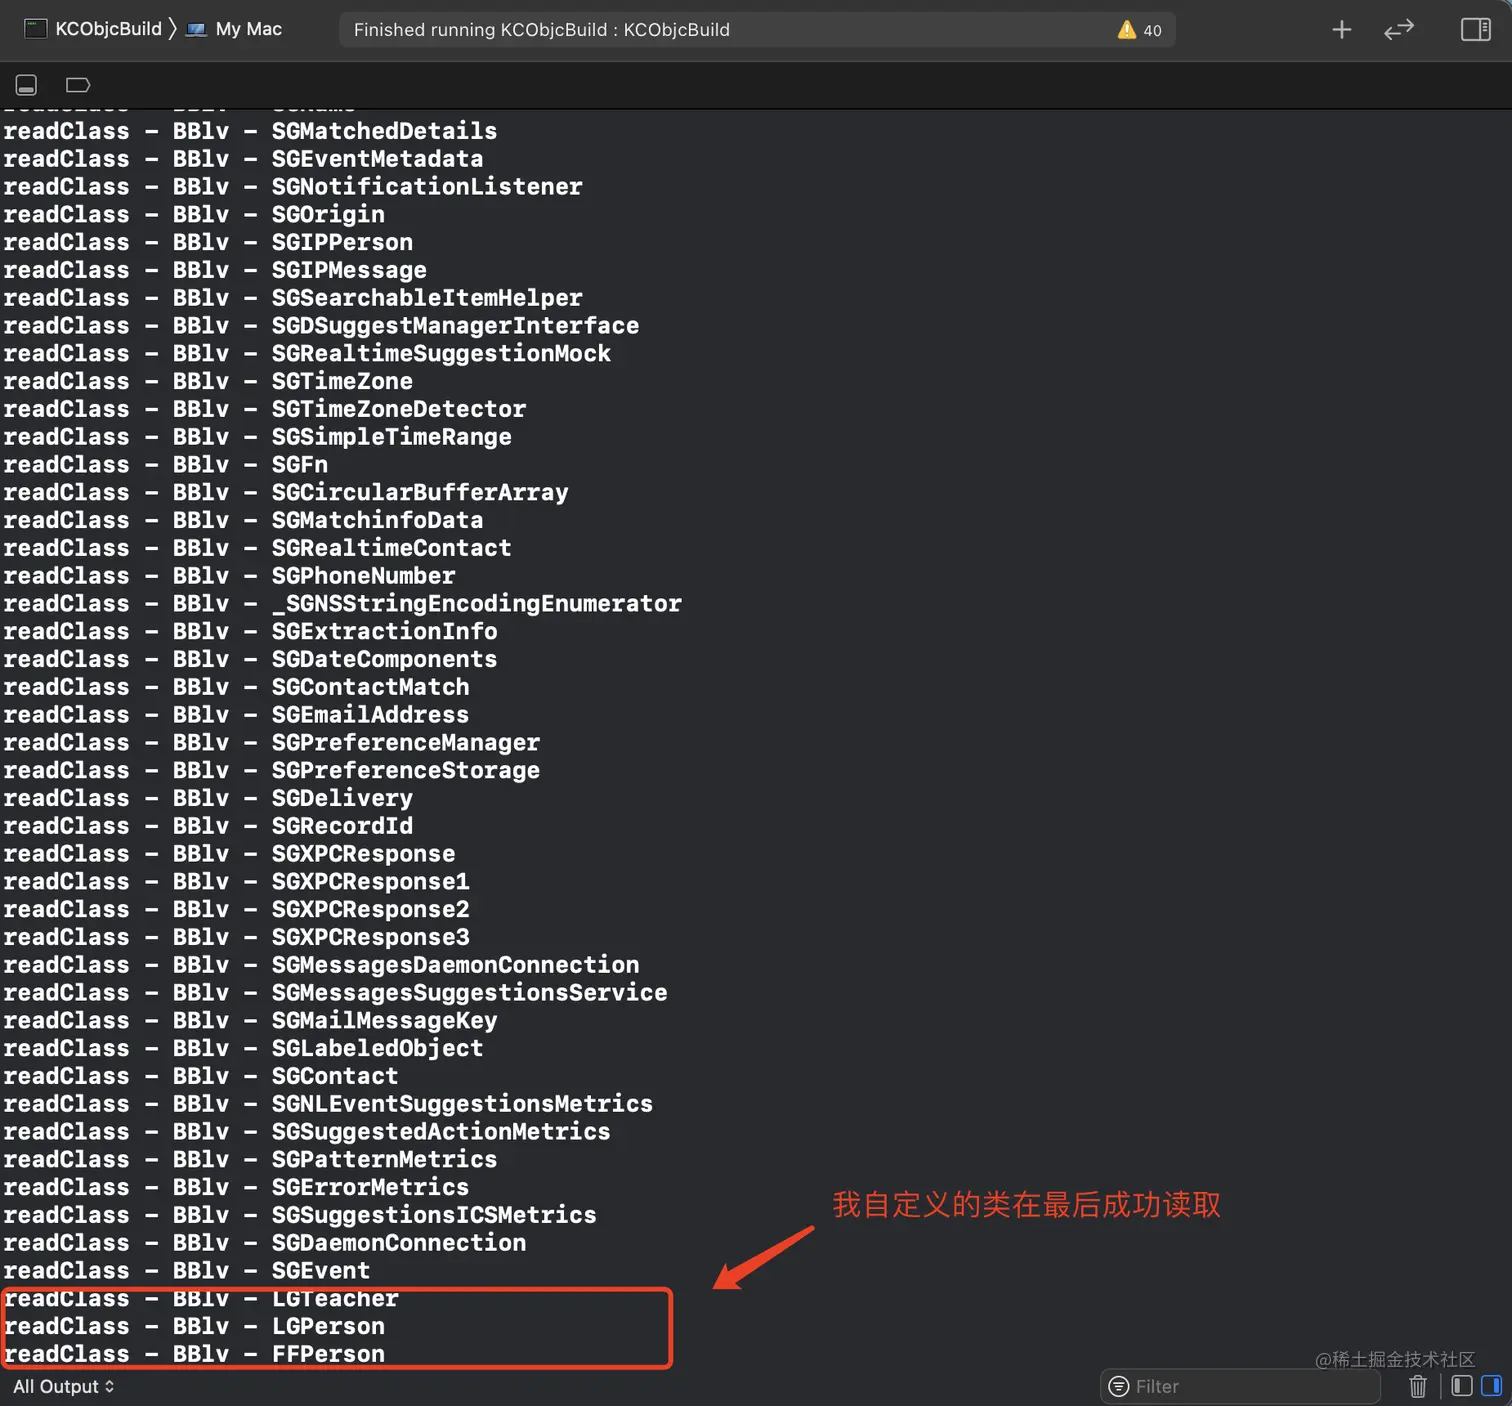Click the SGContactMatch line

tap(236, 687)
